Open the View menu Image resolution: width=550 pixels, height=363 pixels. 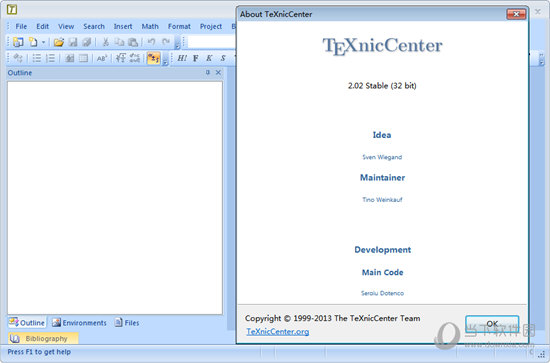(66, 26)
